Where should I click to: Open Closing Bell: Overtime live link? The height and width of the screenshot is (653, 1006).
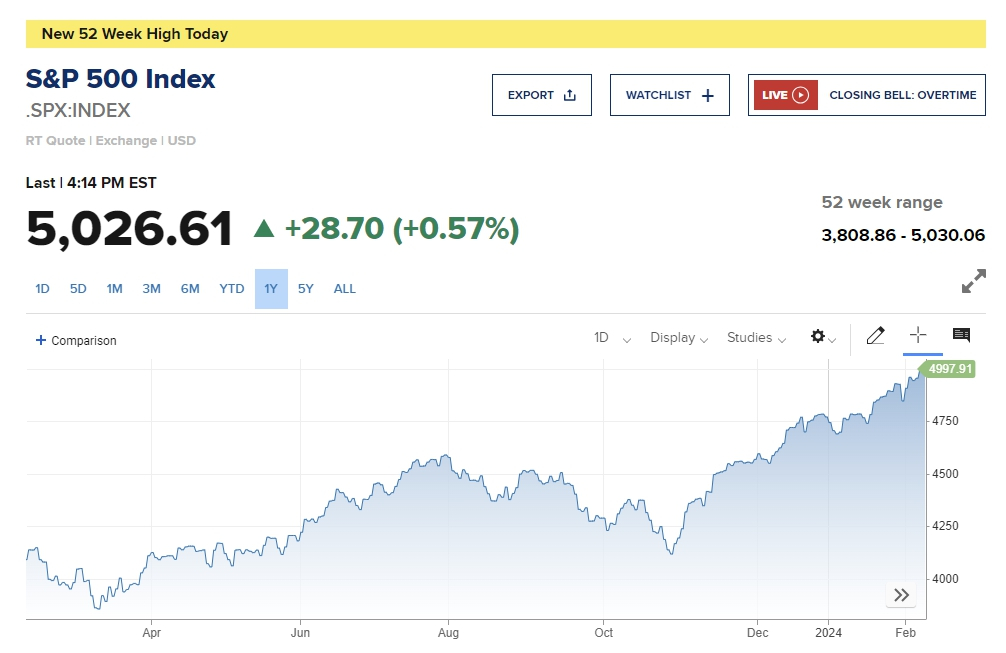[902, 95]
